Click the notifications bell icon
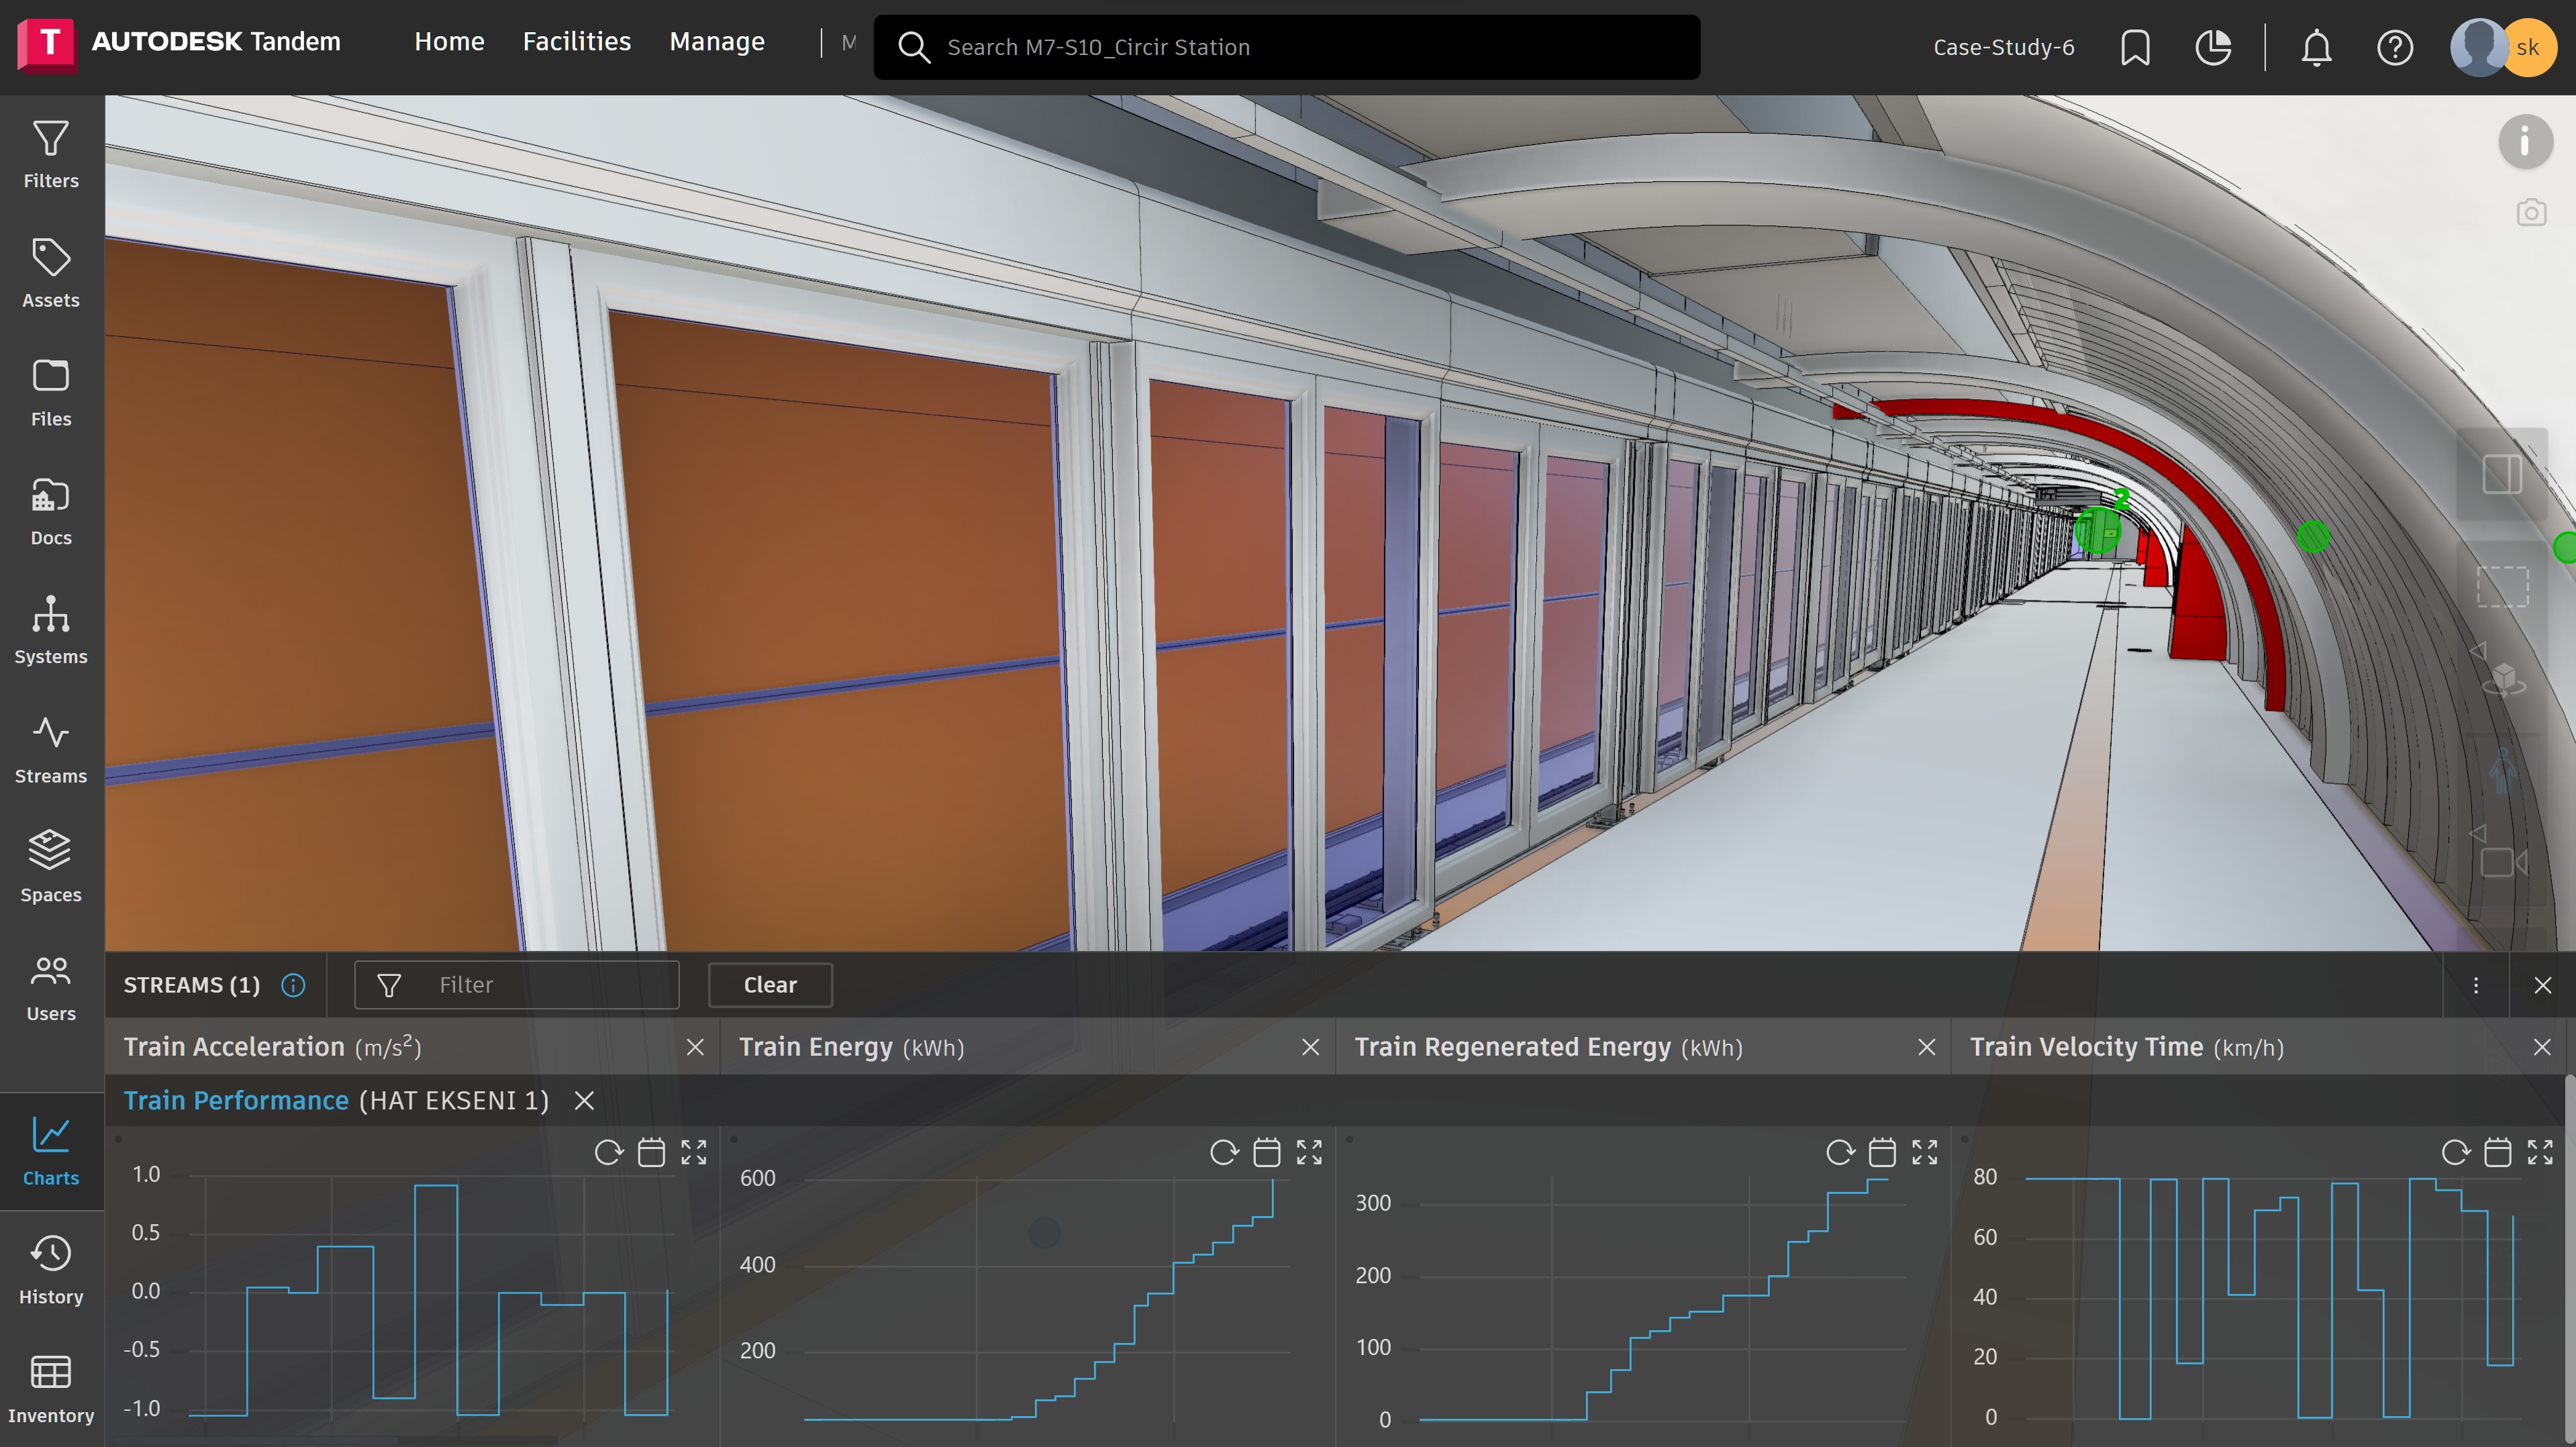 click(x=2316, y=47)
